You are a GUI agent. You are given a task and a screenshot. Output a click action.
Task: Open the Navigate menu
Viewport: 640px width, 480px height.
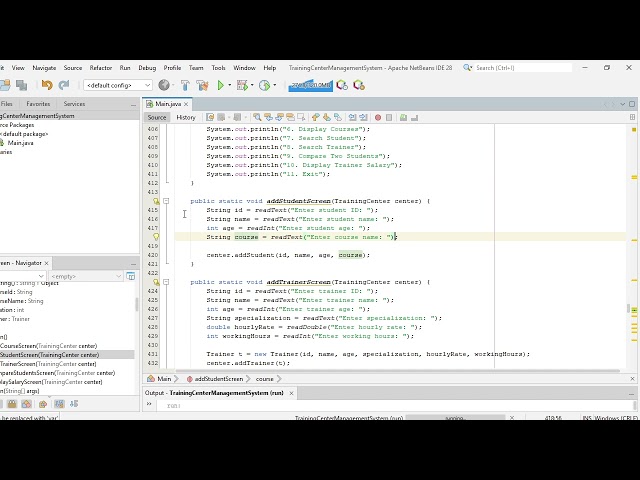point(44,68)
